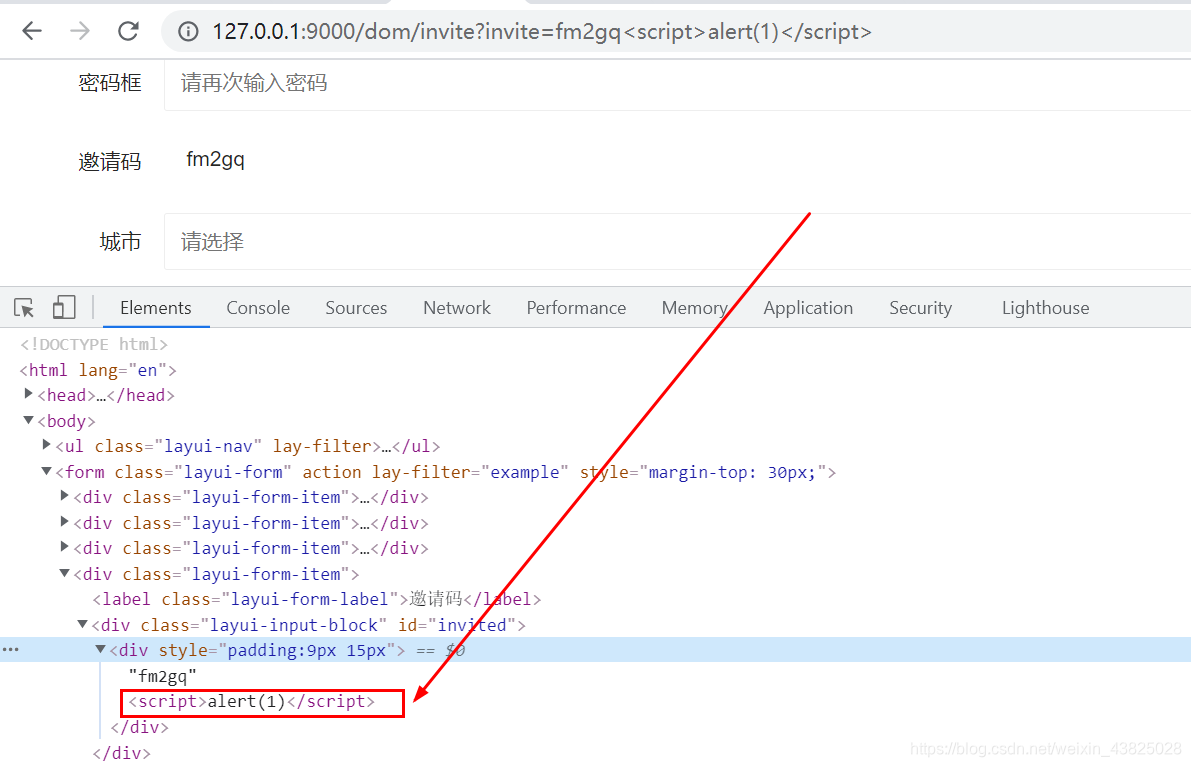This screenshot has width=1191, height=767.
Task: Collapse the body element node
Action: (x=28, y=420)
